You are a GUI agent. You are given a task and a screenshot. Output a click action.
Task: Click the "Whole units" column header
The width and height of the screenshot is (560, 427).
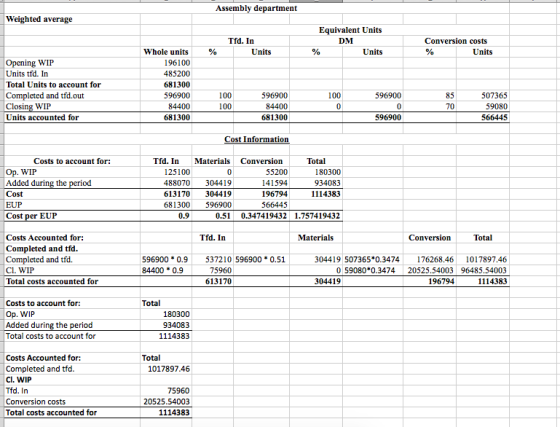(x=166, y=52)
